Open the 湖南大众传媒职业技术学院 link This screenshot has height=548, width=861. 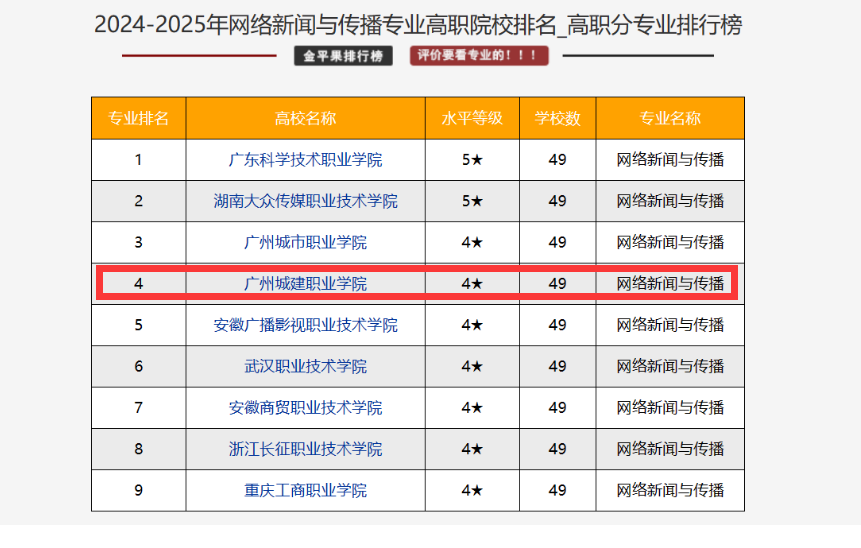click(305, 201)
